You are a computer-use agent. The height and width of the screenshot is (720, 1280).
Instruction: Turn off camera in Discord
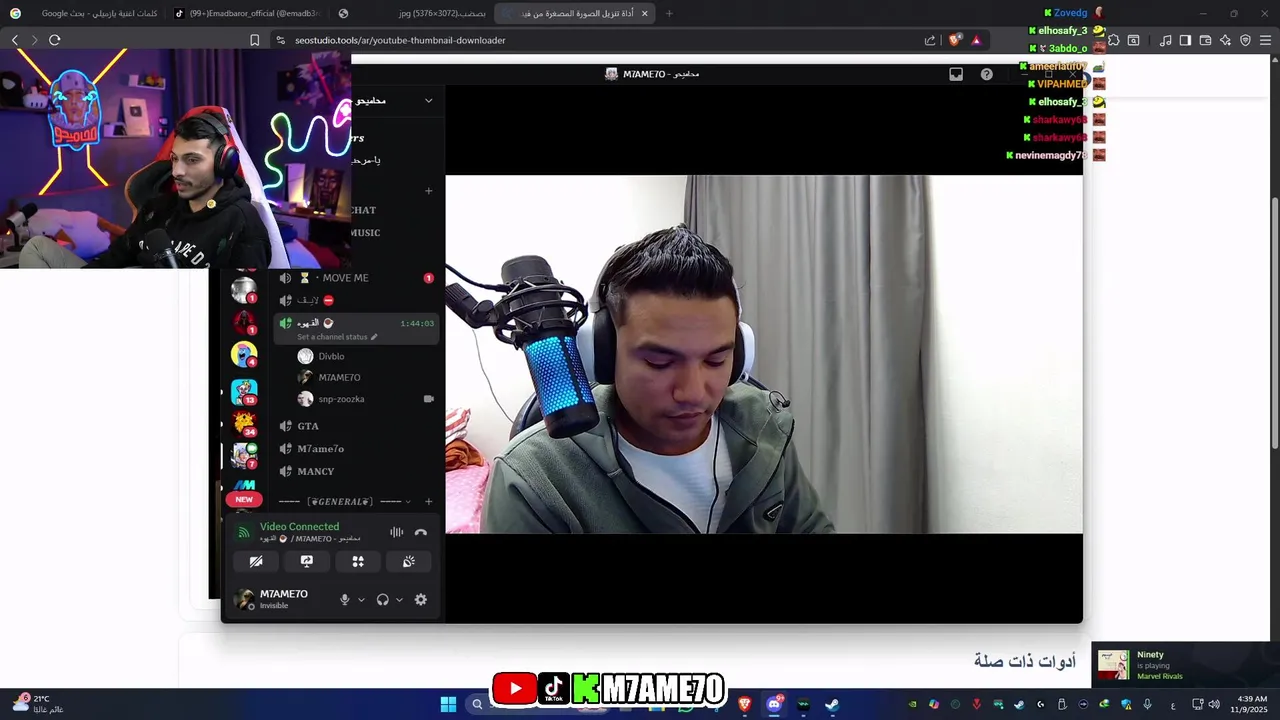coord(256,562)
